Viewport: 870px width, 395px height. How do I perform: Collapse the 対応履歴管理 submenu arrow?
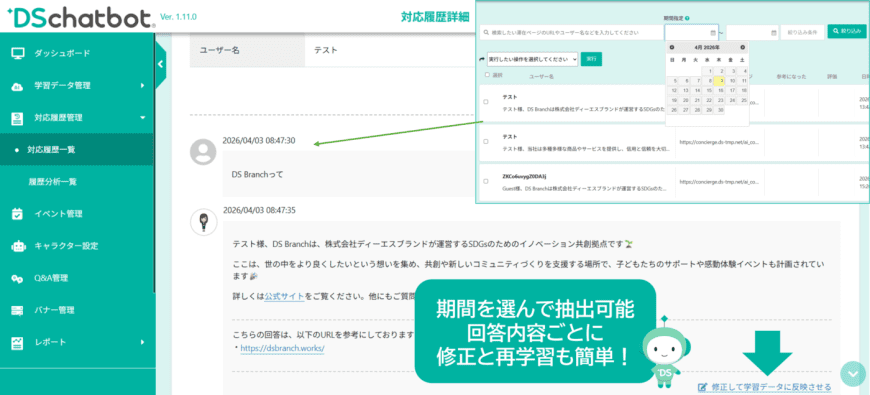tap(143, 118)
